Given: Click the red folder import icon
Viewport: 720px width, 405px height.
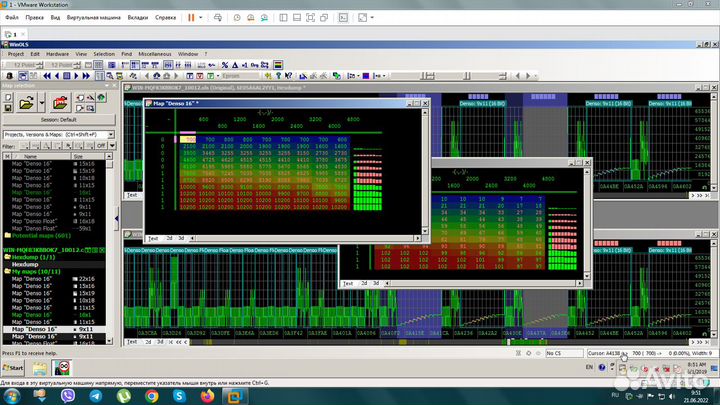Looking at the screenshot, I should point(60,103).
